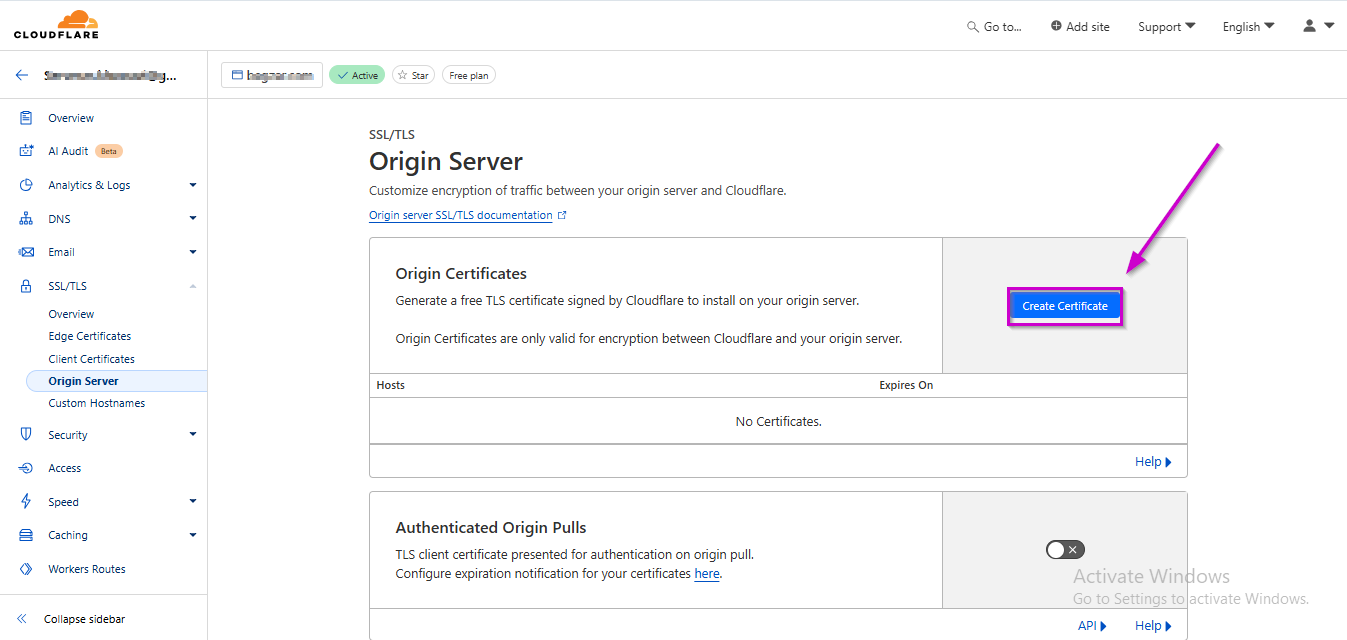
Task: Click the Origin Certificates section title
Action: pyautogui.click(x=461, y=274)
